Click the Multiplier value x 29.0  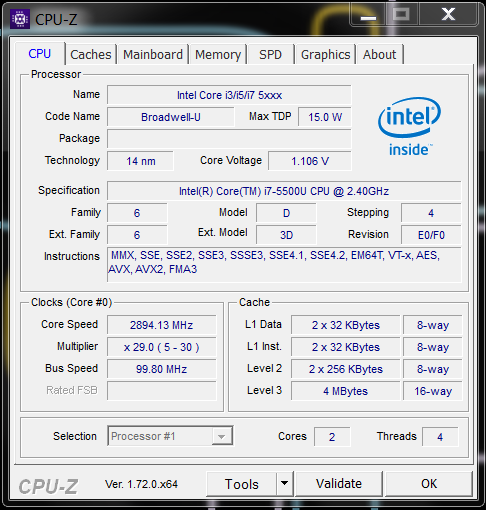(x=162, y=347)
